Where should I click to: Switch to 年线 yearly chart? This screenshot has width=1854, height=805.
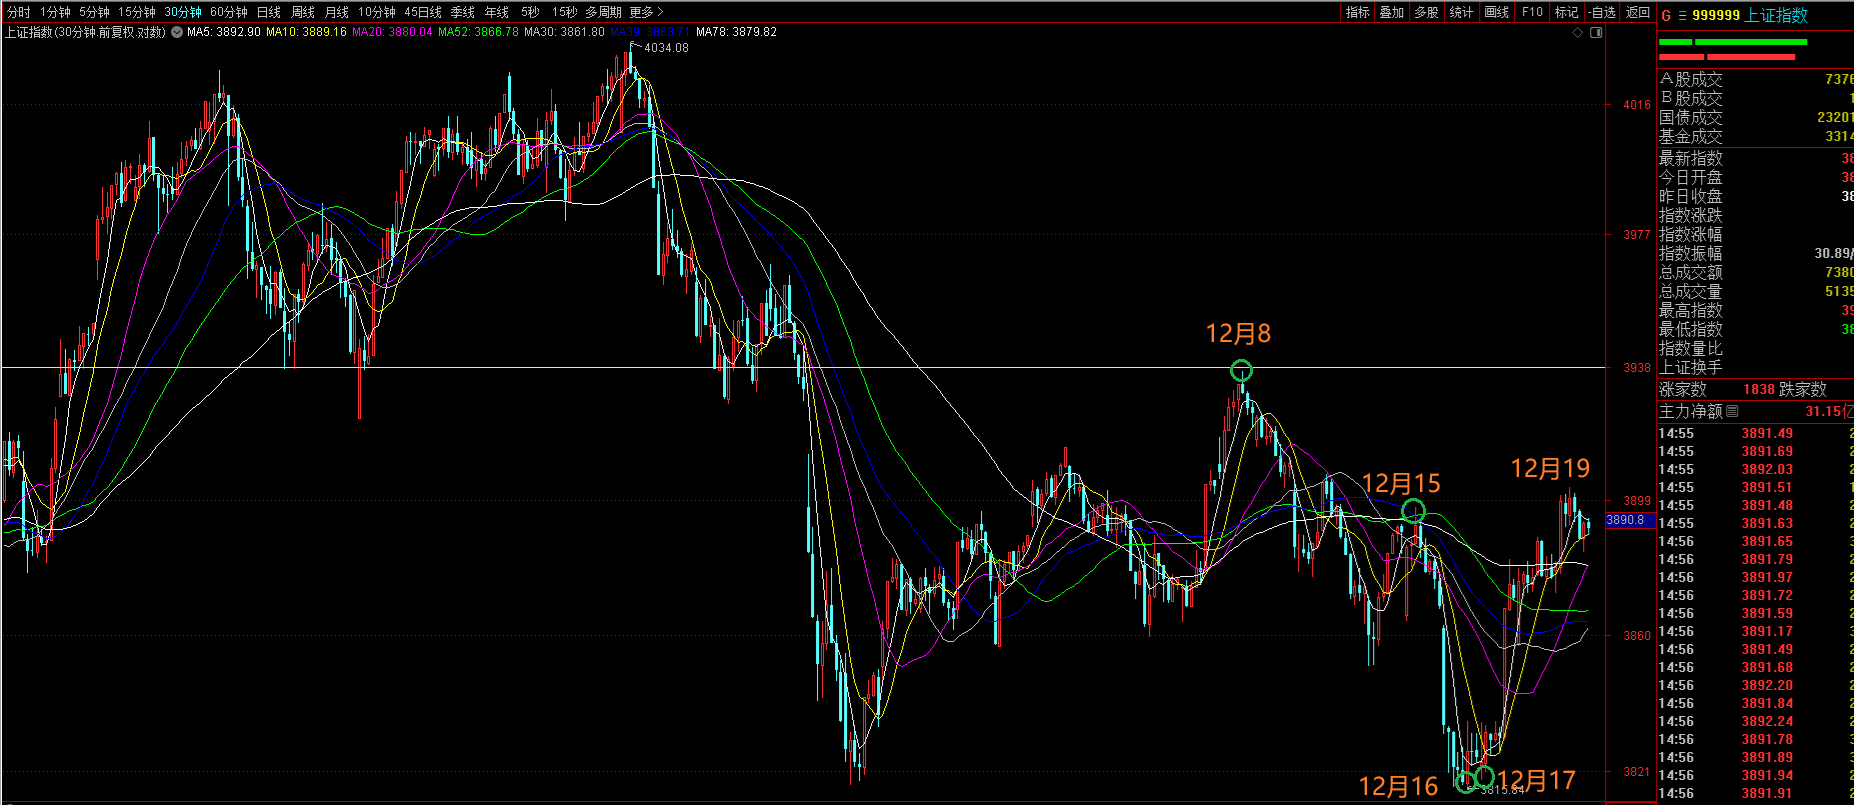(497, 12)
